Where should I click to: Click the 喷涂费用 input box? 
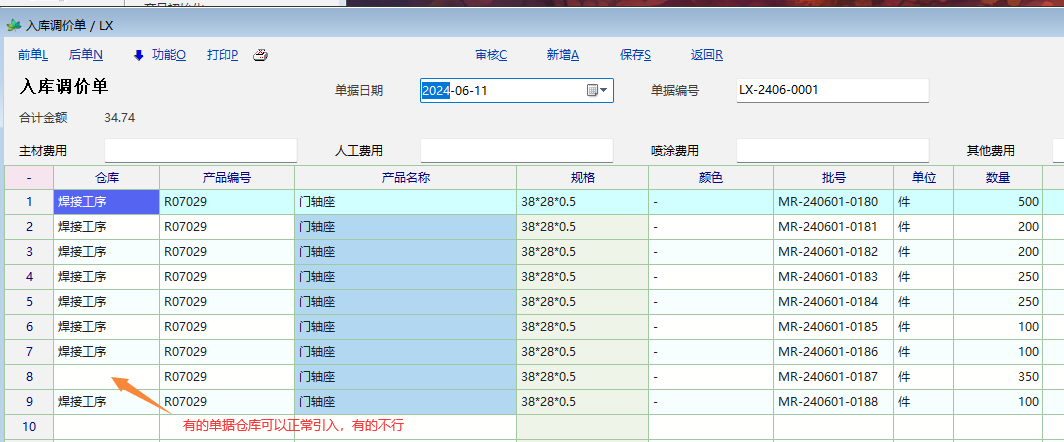pos(832,151)
